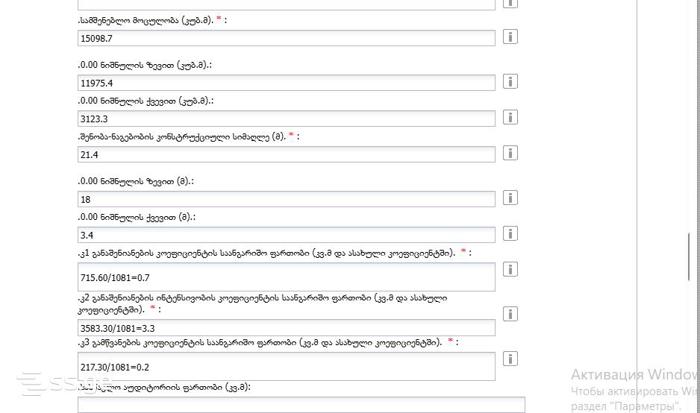
Task: Focus the field containing 3.4
Action: point(286,234)
